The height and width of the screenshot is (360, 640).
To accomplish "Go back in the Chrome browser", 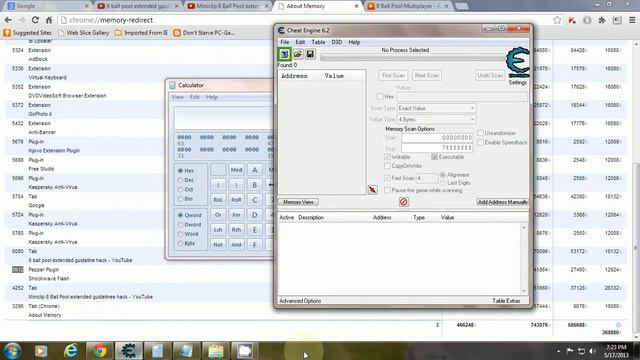I will [x=8, y=20].
